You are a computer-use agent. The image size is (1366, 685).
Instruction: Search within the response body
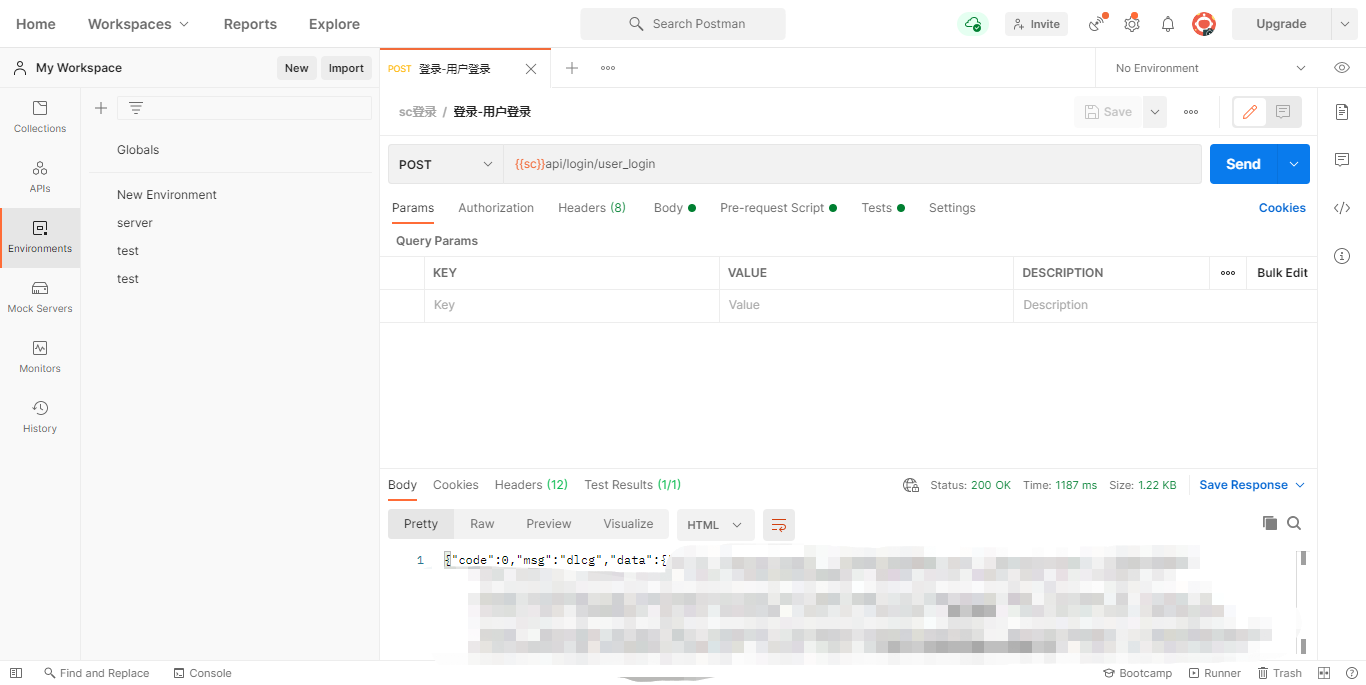1294,523
